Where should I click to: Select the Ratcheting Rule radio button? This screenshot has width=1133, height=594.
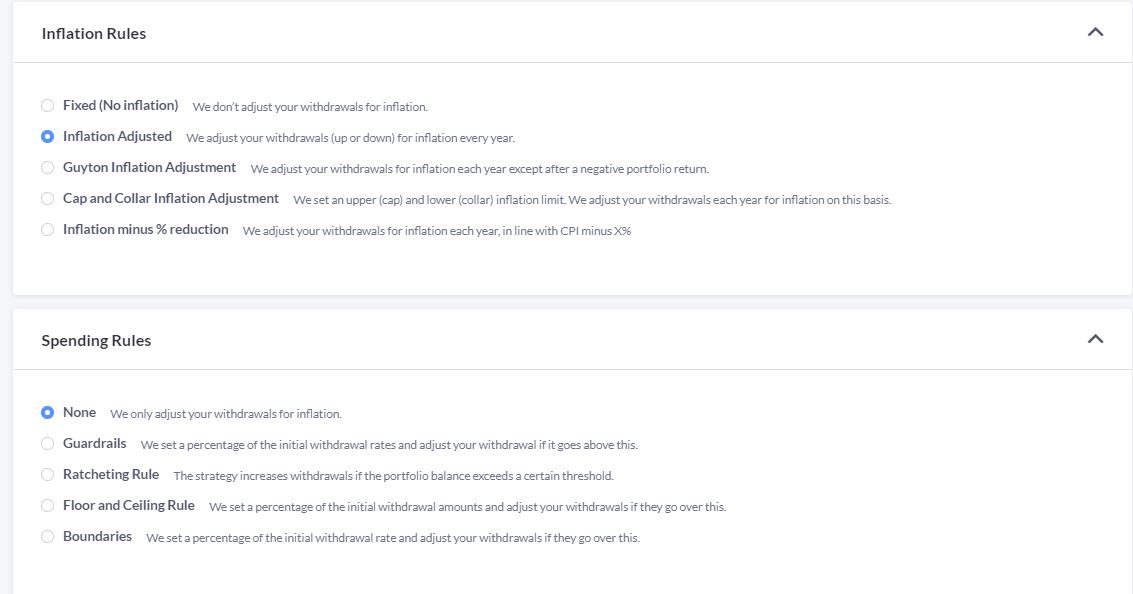[x=47, y=474]
